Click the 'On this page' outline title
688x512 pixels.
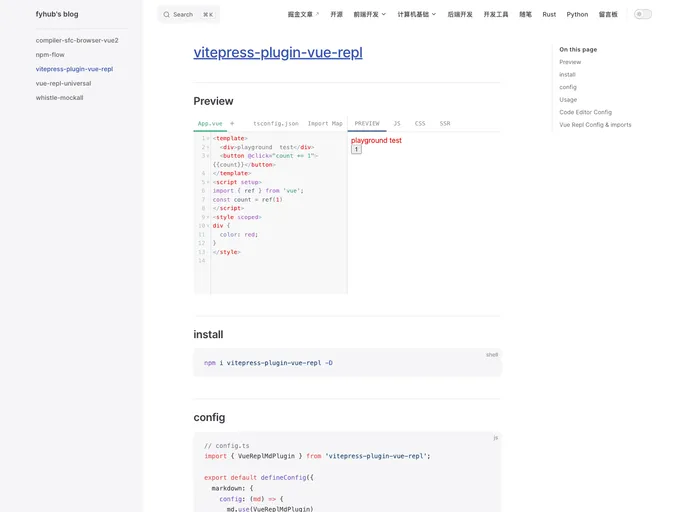pyautogui.click(x=578, y=50)
